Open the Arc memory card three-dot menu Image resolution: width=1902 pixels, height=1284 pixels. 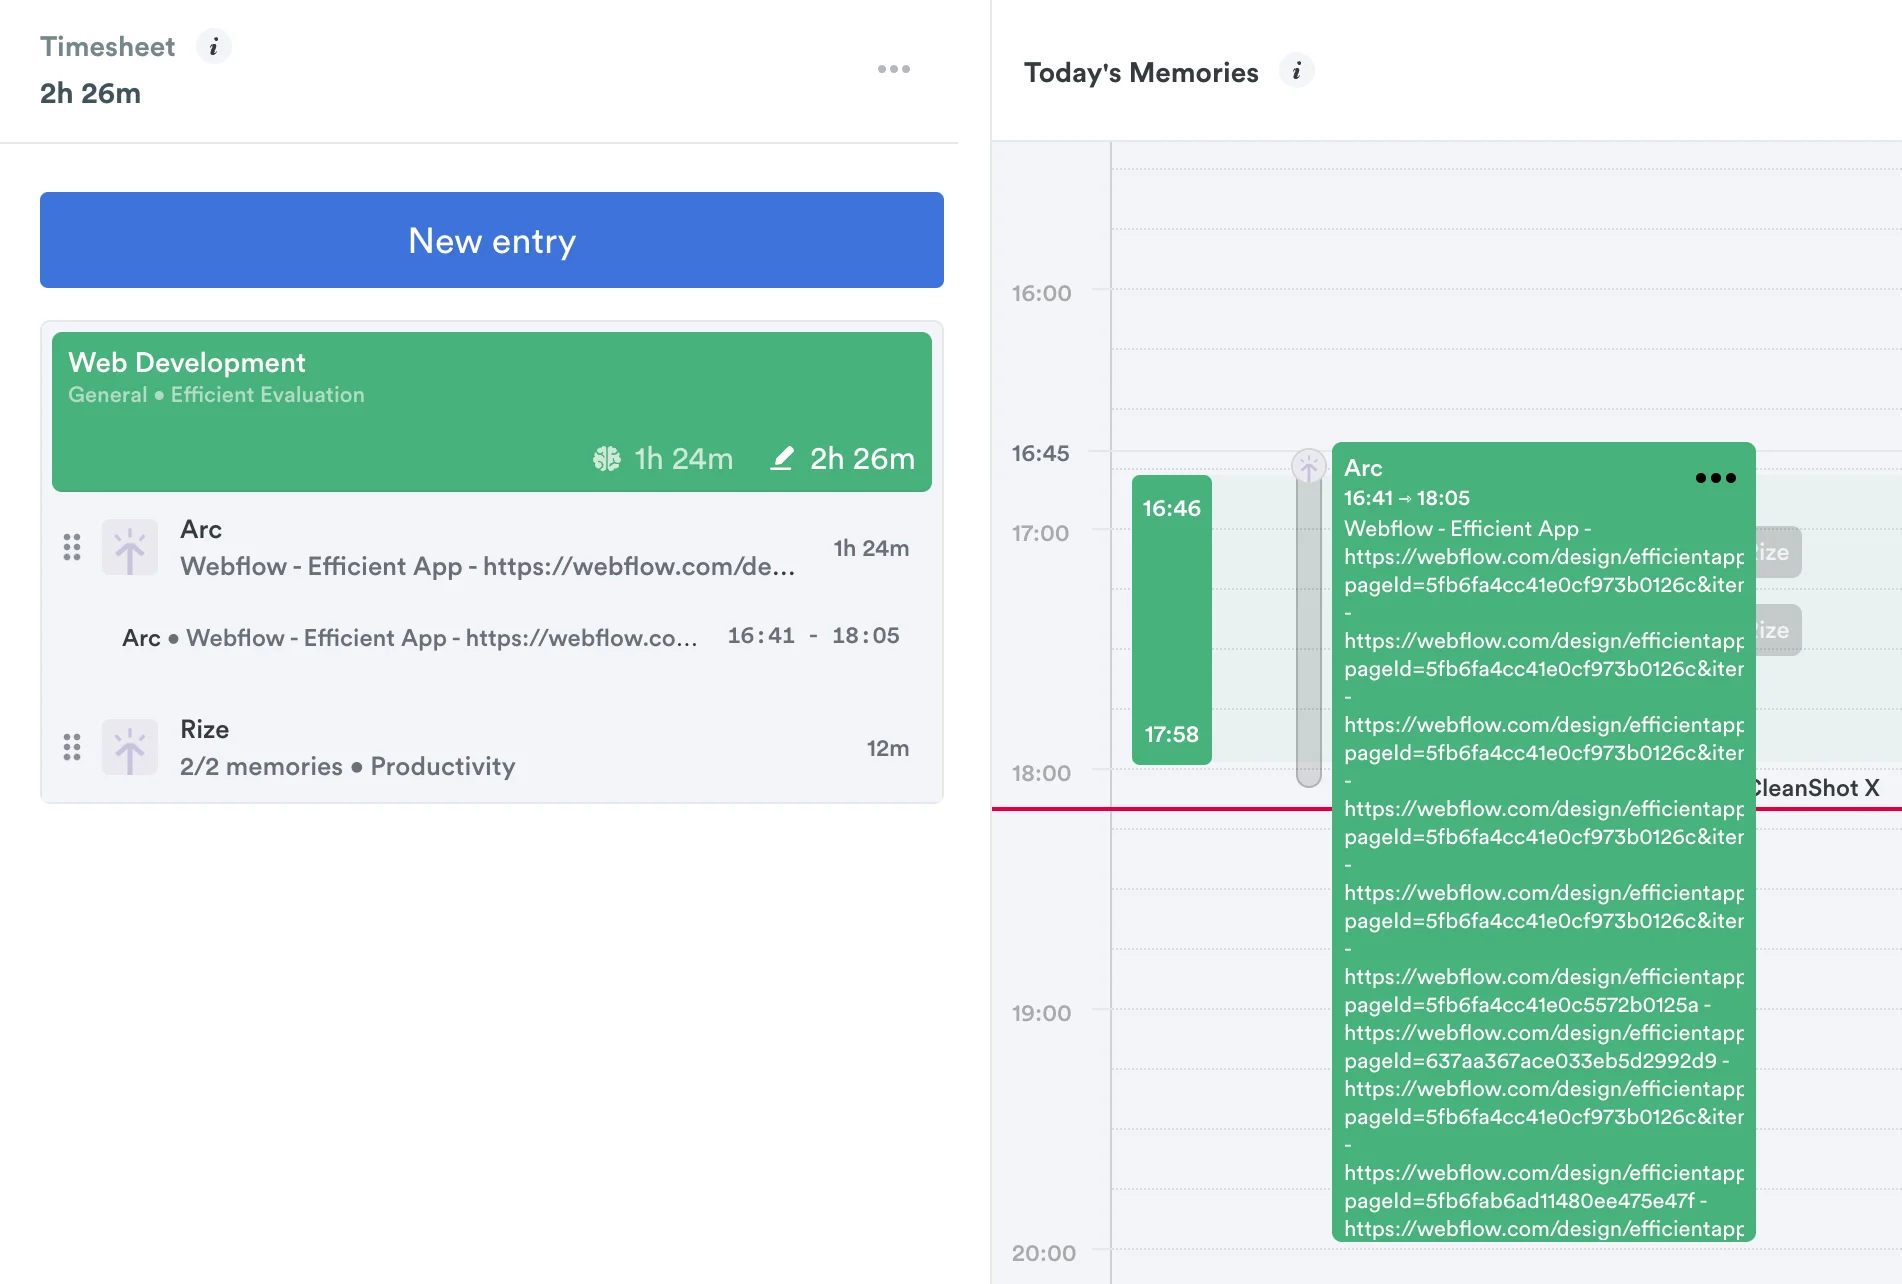(1715, 478)
